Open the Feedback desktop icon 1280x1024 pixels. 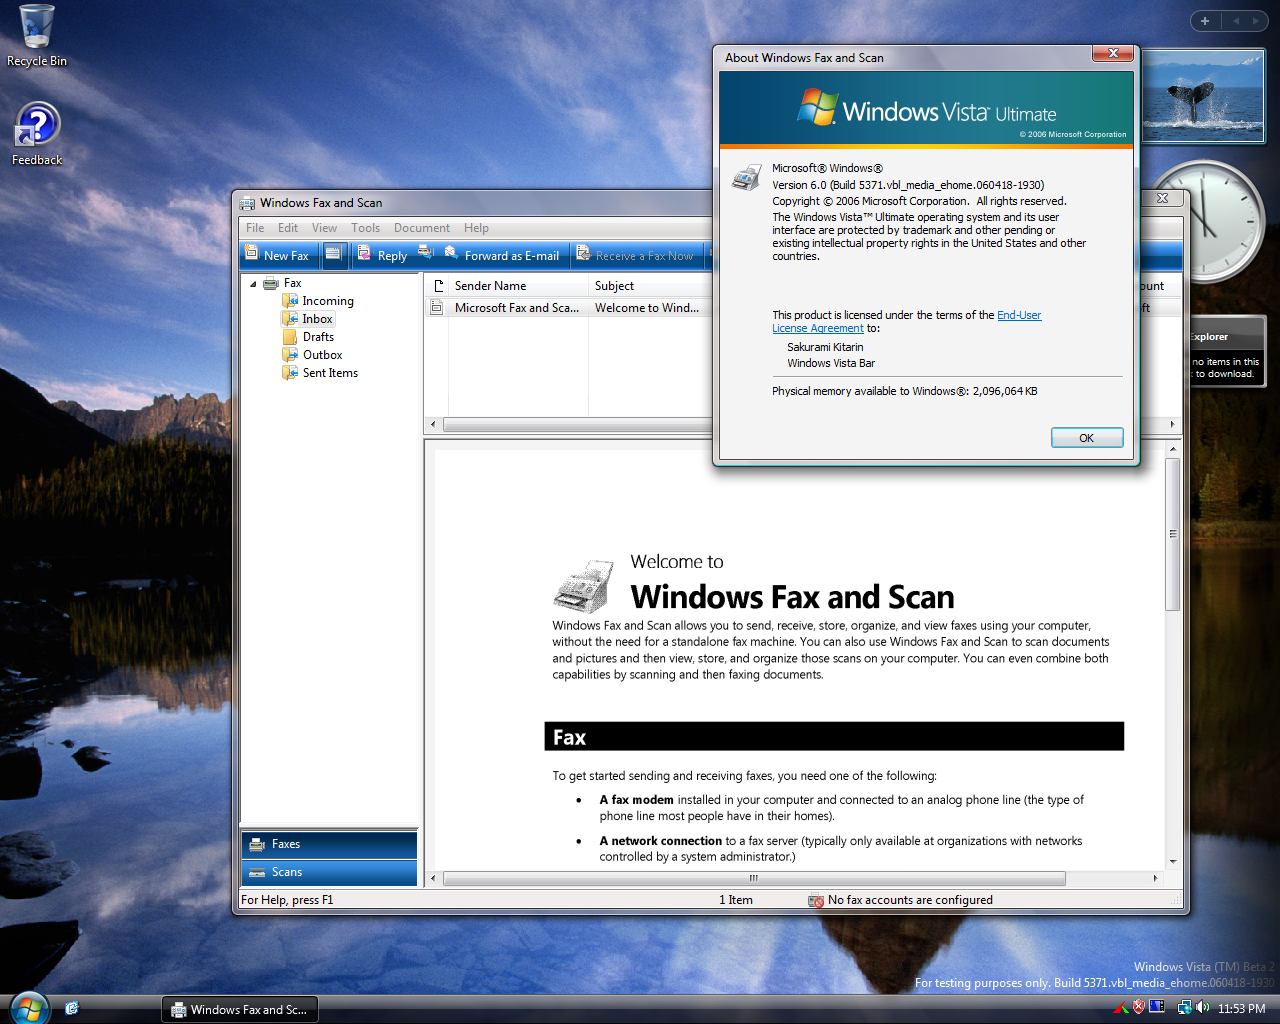[37, 134]
